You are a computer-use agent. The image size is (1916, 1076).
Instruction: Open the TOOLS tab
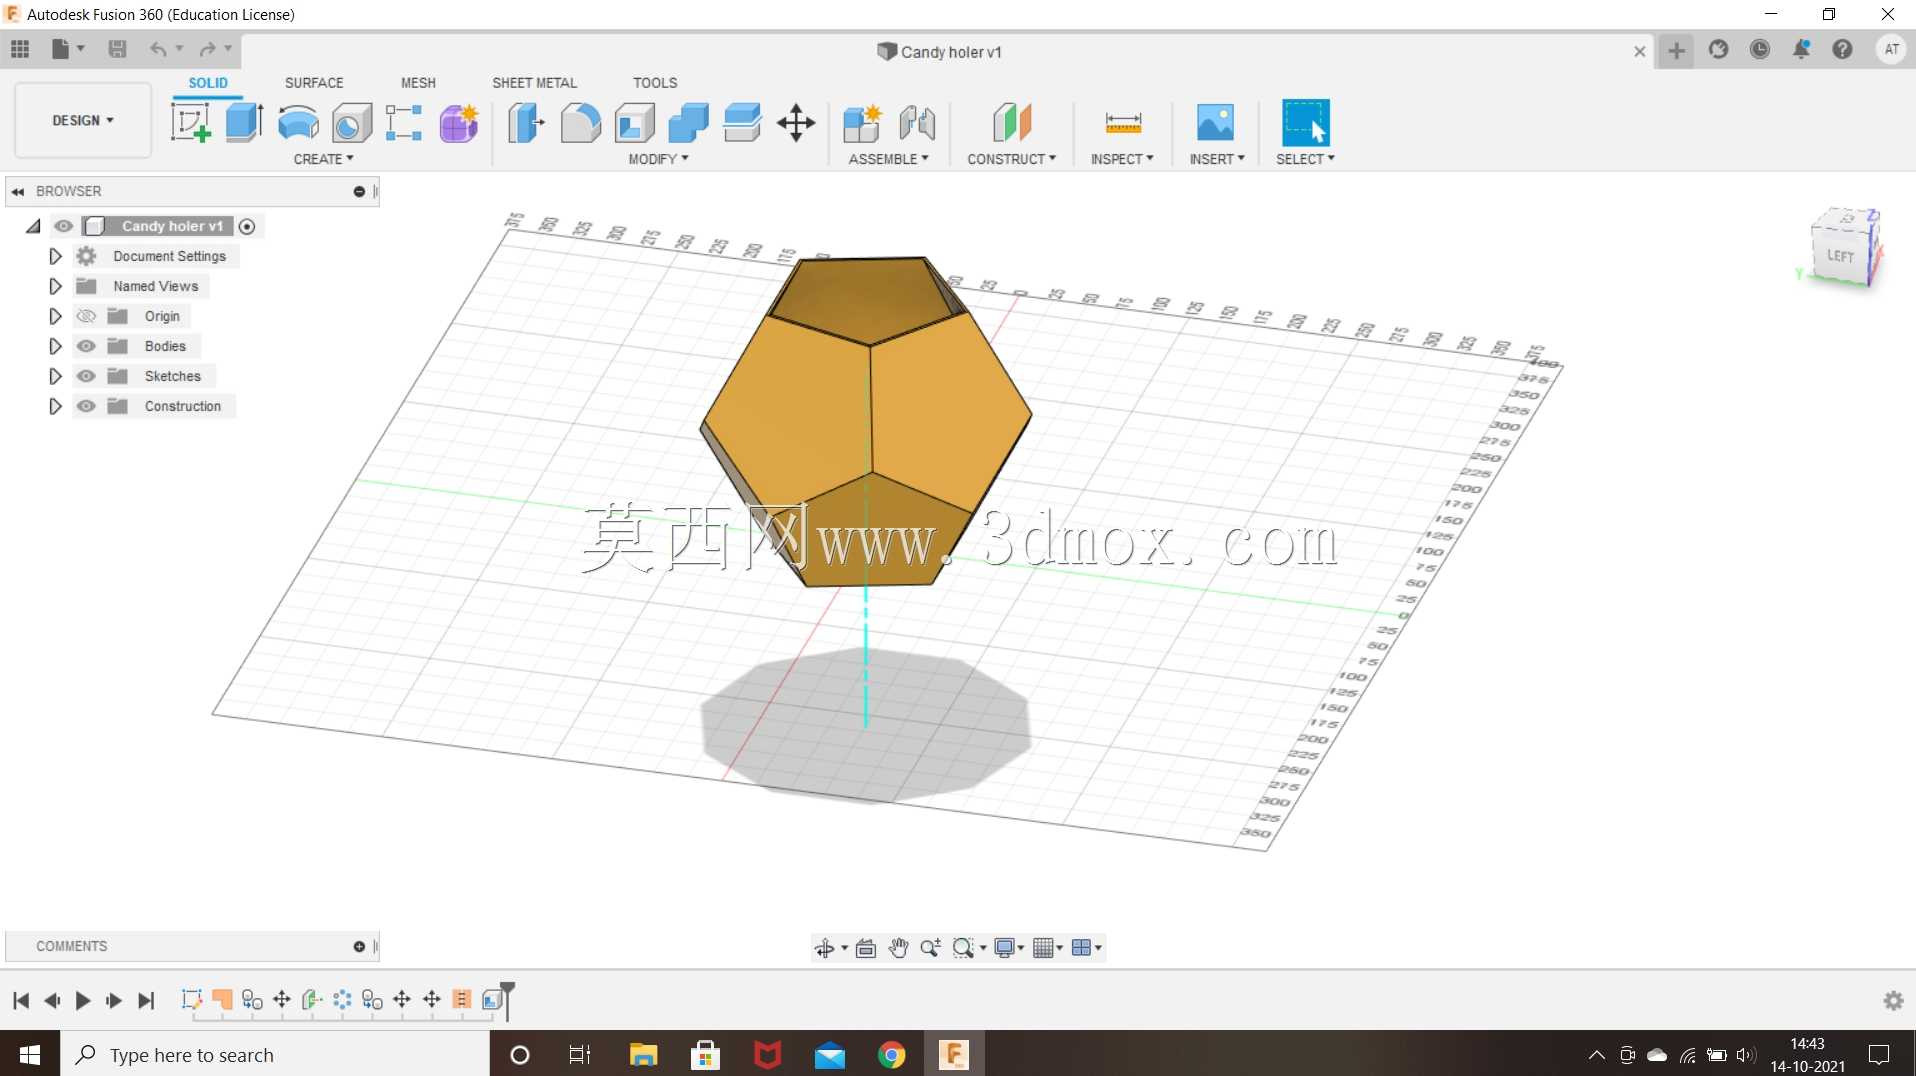[655, 83]
